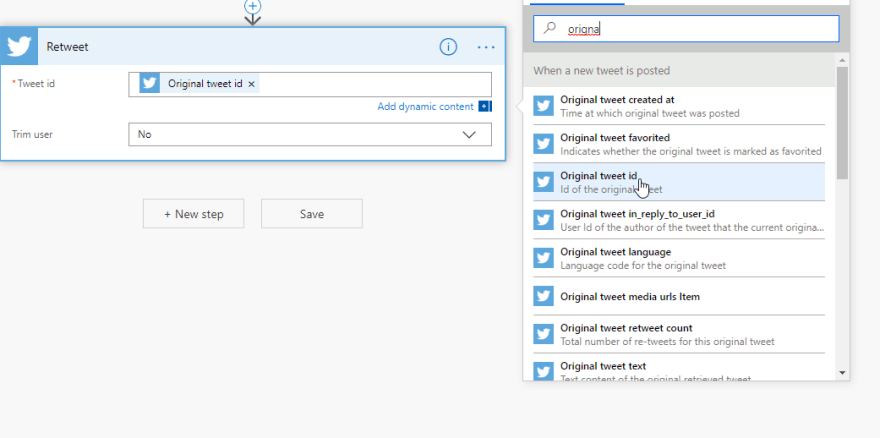The height and width of the screenshot is (438, 880).
Task: Click the Retweet card title
Action: (x=67, y=47)
